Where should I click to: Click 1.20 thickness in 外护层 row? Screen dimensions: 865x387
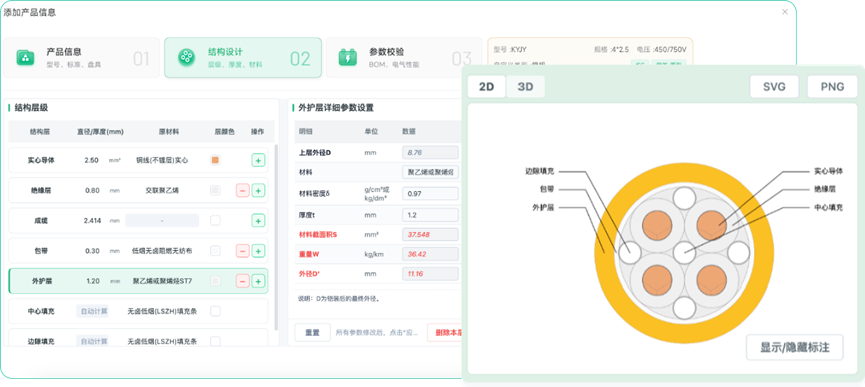point(93,281)
